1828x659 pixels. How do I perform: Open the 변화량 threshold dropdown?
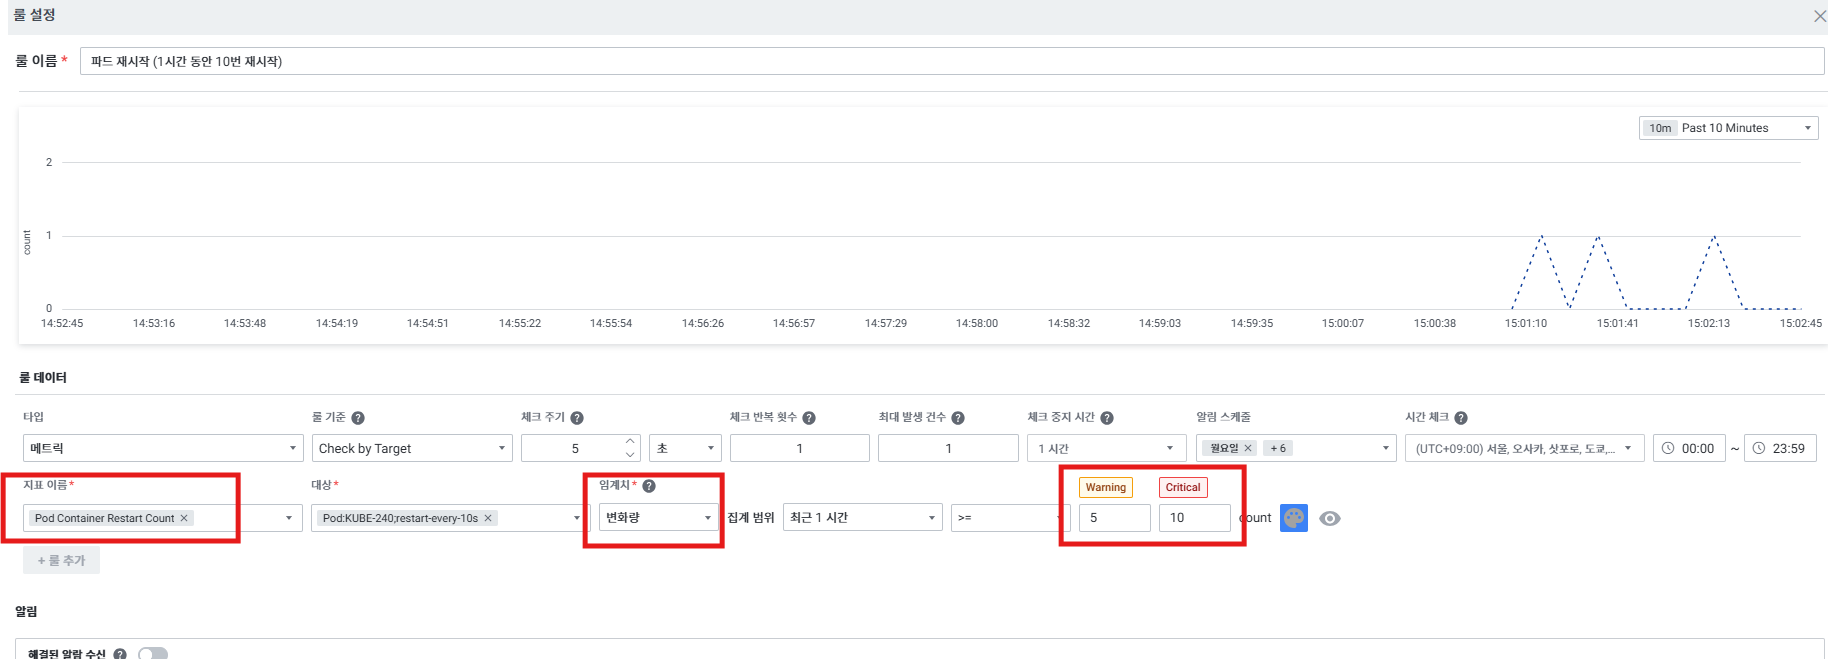tap(658, 518)
